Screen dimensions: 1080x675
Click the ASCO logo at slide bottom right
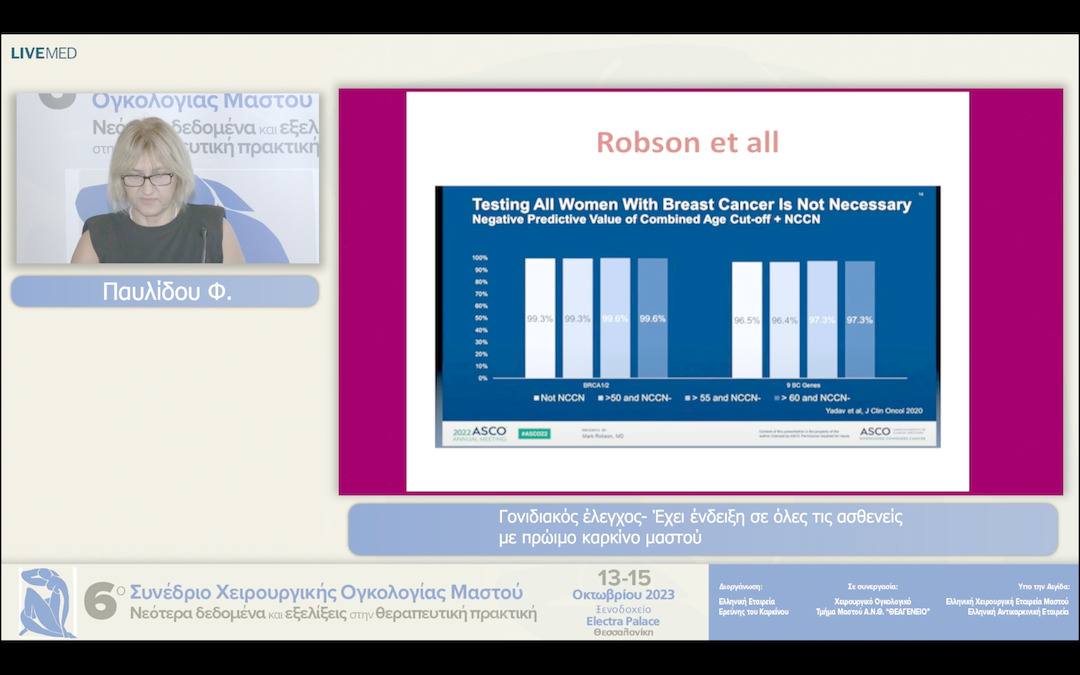coord(875,431)
